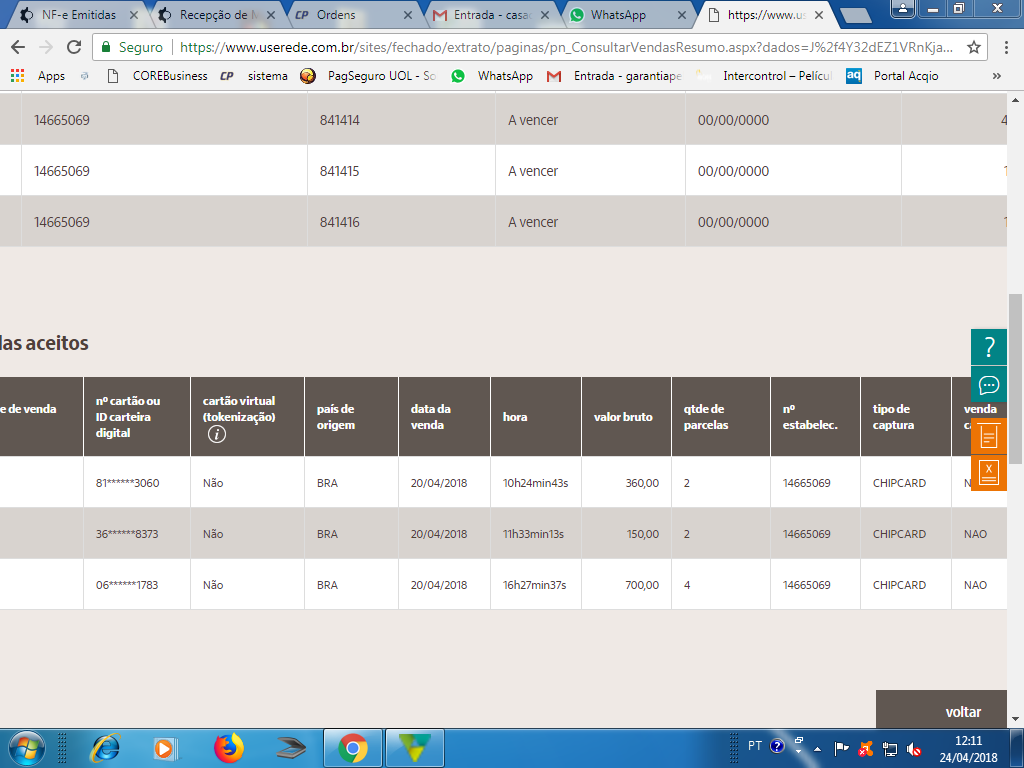Reload the page with the refresh icon

73,47
